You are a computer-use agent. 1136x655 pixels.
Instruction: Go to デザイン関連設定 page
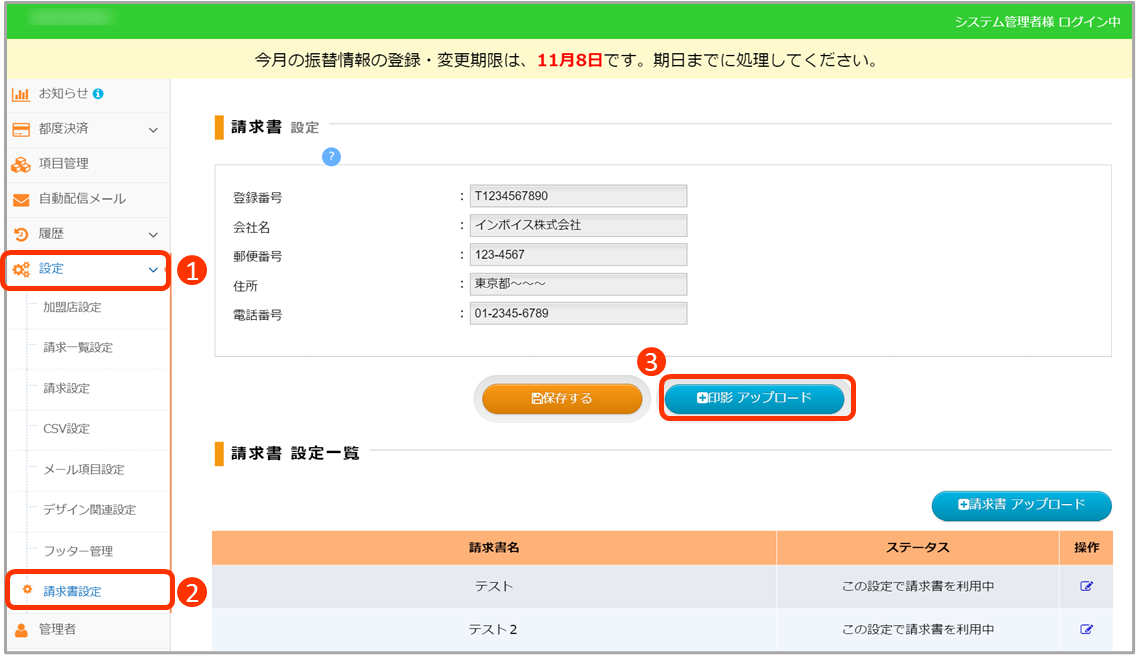[89, 510]
